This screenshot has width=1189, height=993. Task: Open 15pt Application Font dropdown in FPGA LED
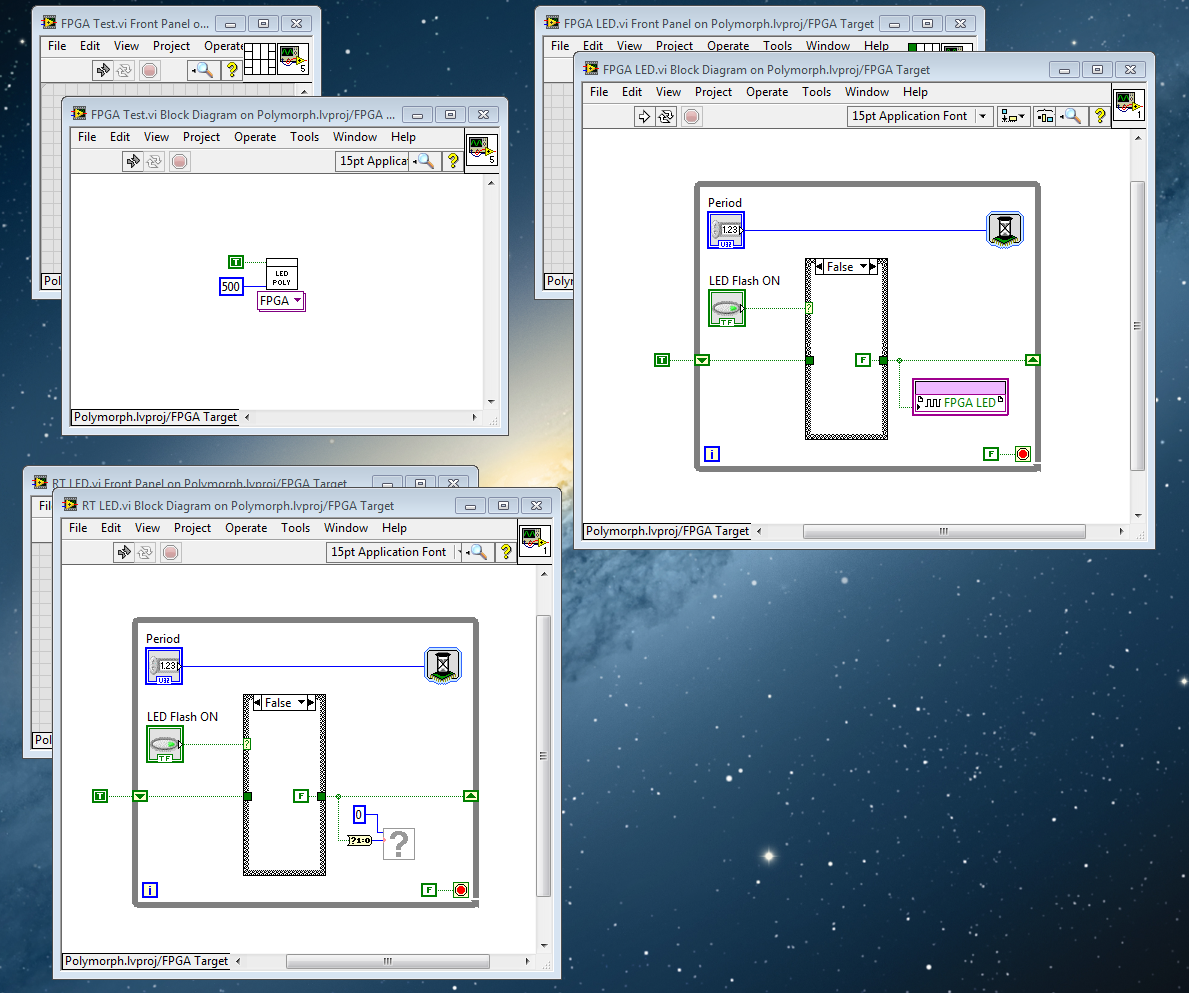(983, 116)
